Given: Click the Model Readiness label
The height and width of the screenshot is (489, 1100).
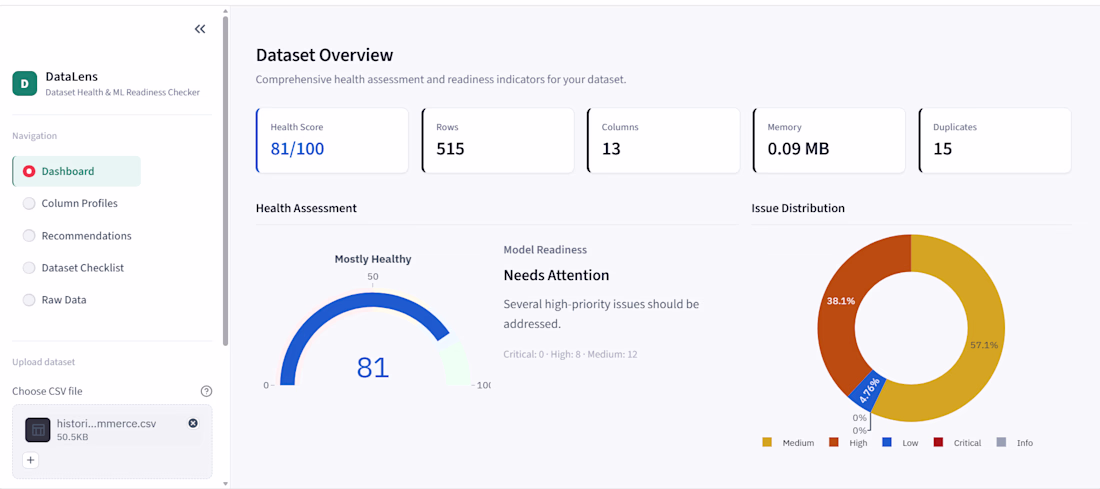Looking at the screenshot, I should pyautogui.click(x=545, y=250).
